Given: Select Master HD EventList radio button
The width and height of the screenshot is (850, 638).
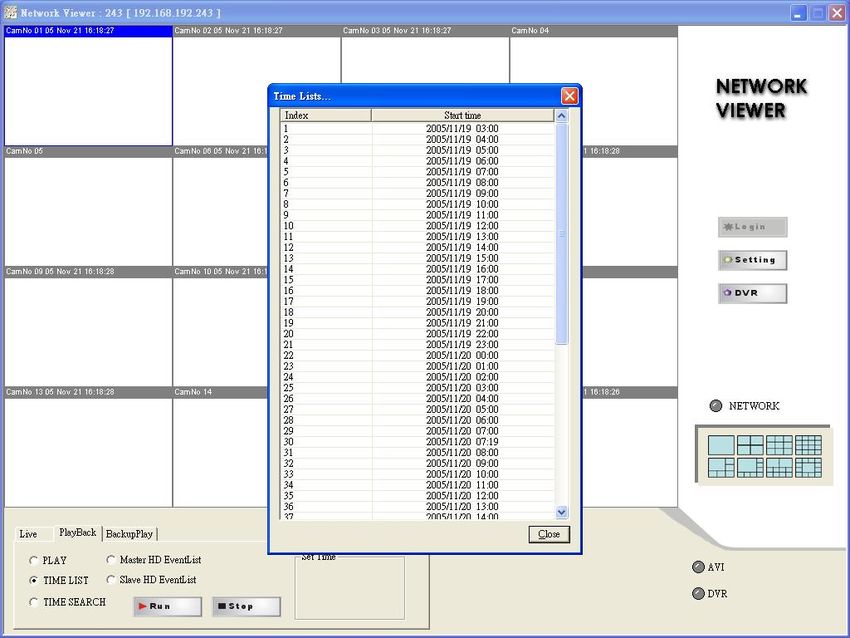Looking at the screenshot, I should point(111,560).
